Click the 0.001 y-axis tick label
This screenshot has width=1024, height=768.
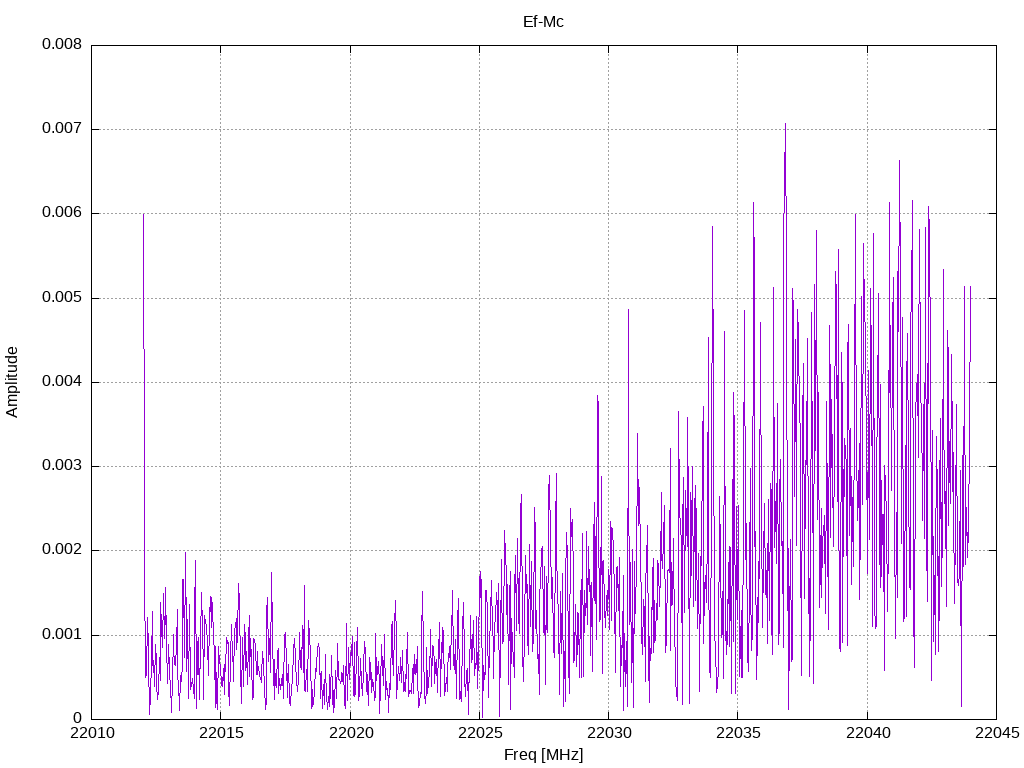[x=62, y=635]
